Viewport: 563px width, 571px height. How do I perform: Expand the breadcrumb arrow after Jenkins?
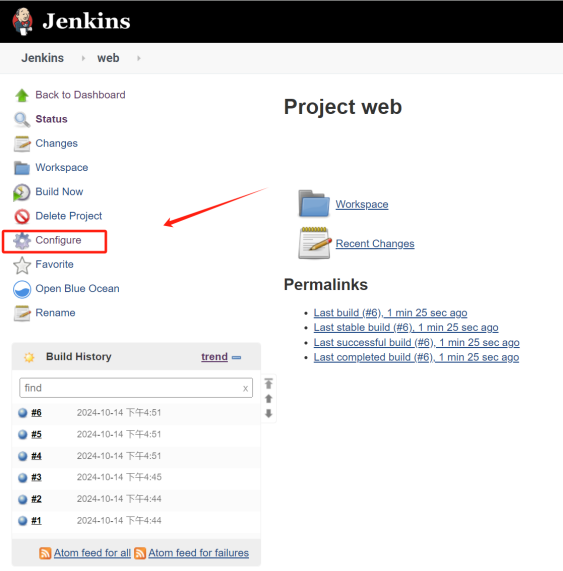point(83,58)
